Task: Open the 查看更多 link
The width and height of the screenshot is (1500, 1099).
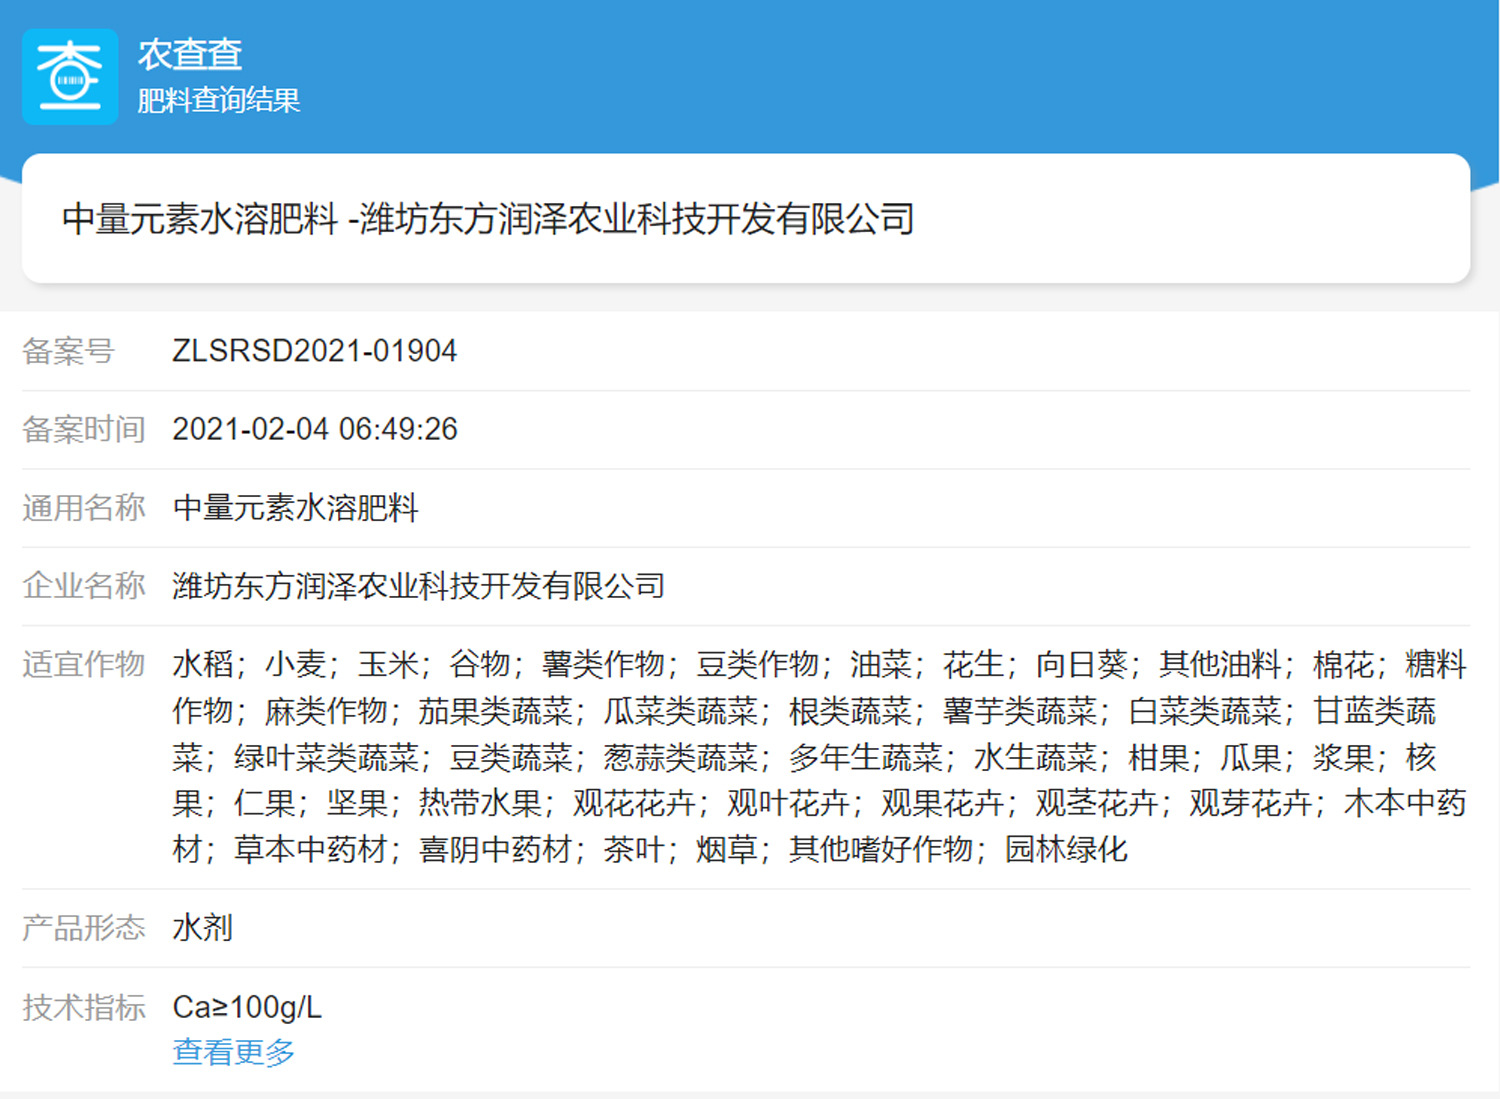Action: click(234, 1051)
